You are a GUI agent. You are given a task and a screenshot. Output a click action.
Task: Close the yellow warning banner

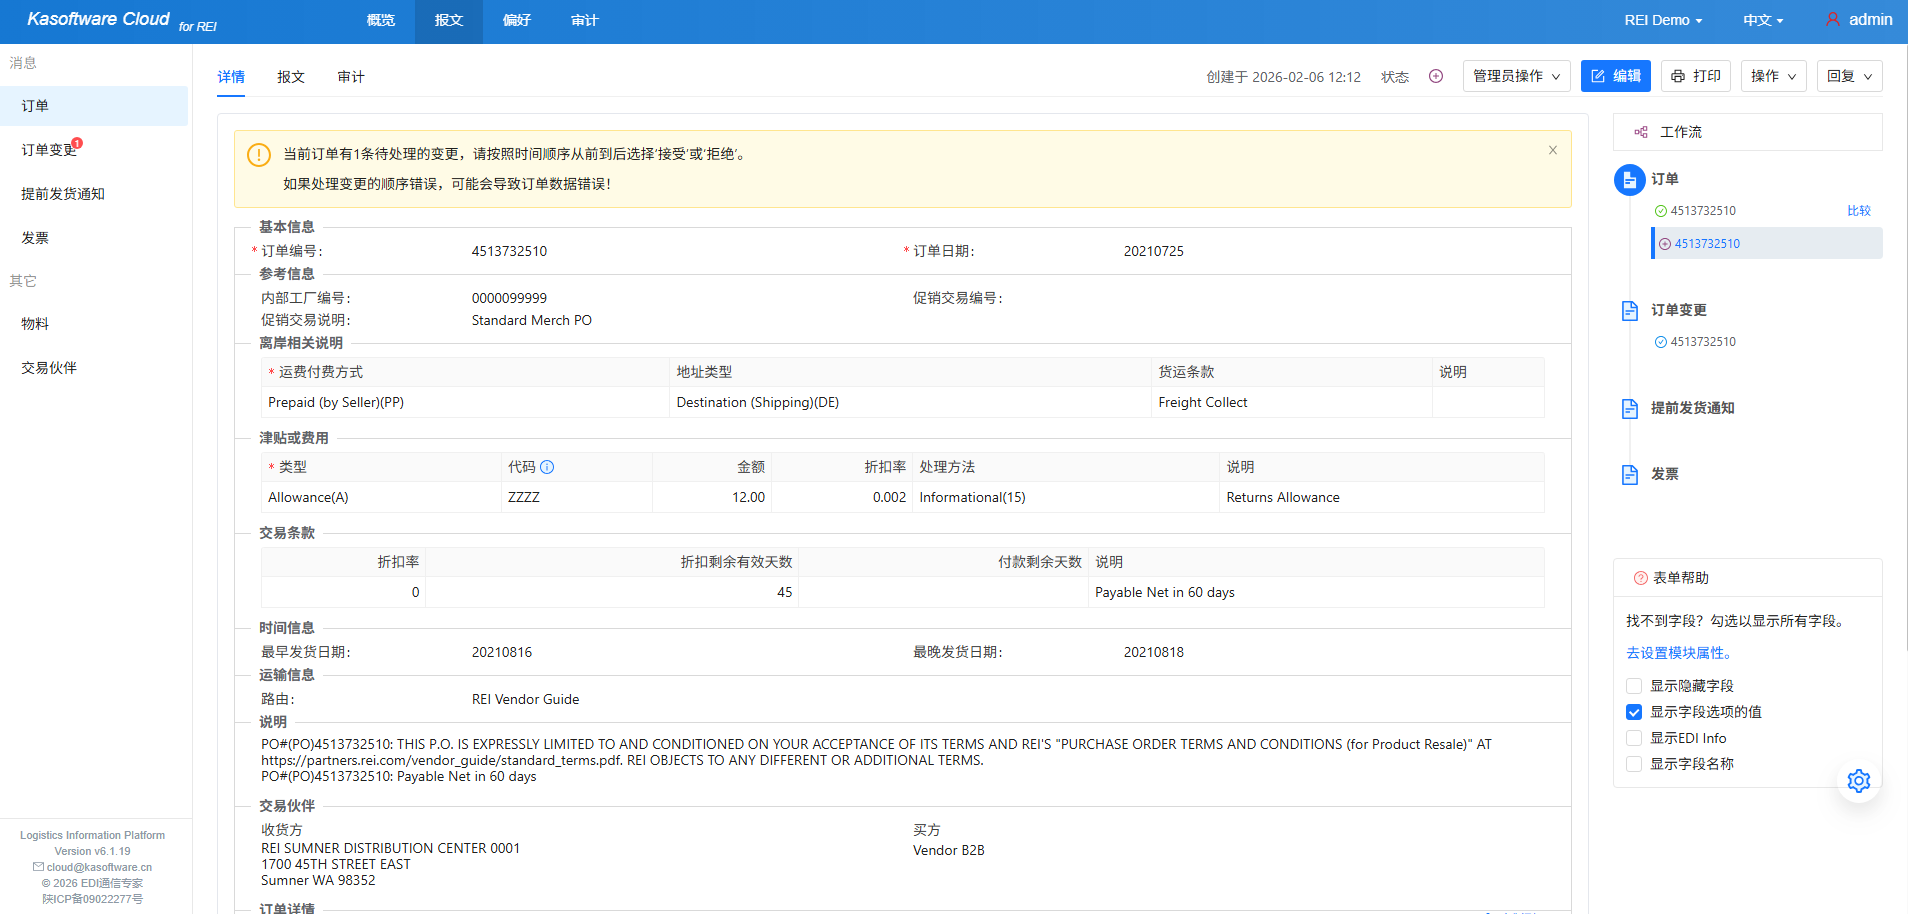[1552, 151]
